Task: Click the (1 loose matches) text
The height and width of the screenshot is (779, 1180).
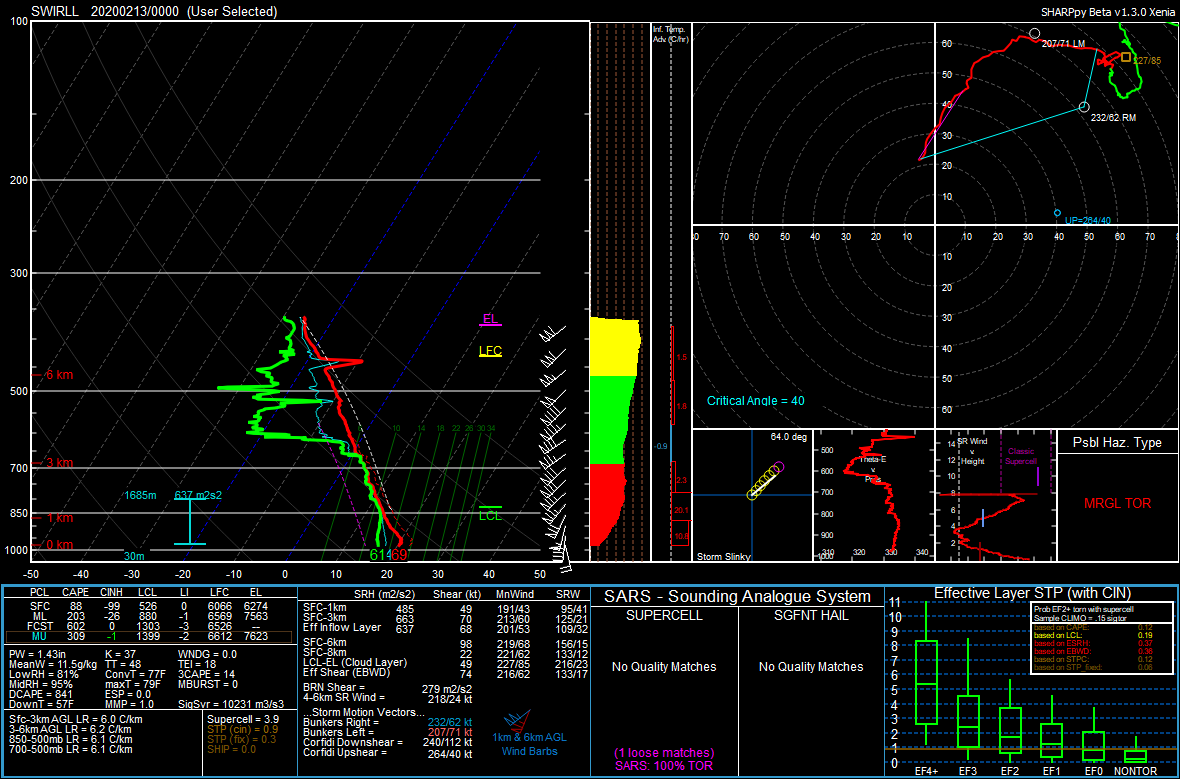Action: pos(664,753)
